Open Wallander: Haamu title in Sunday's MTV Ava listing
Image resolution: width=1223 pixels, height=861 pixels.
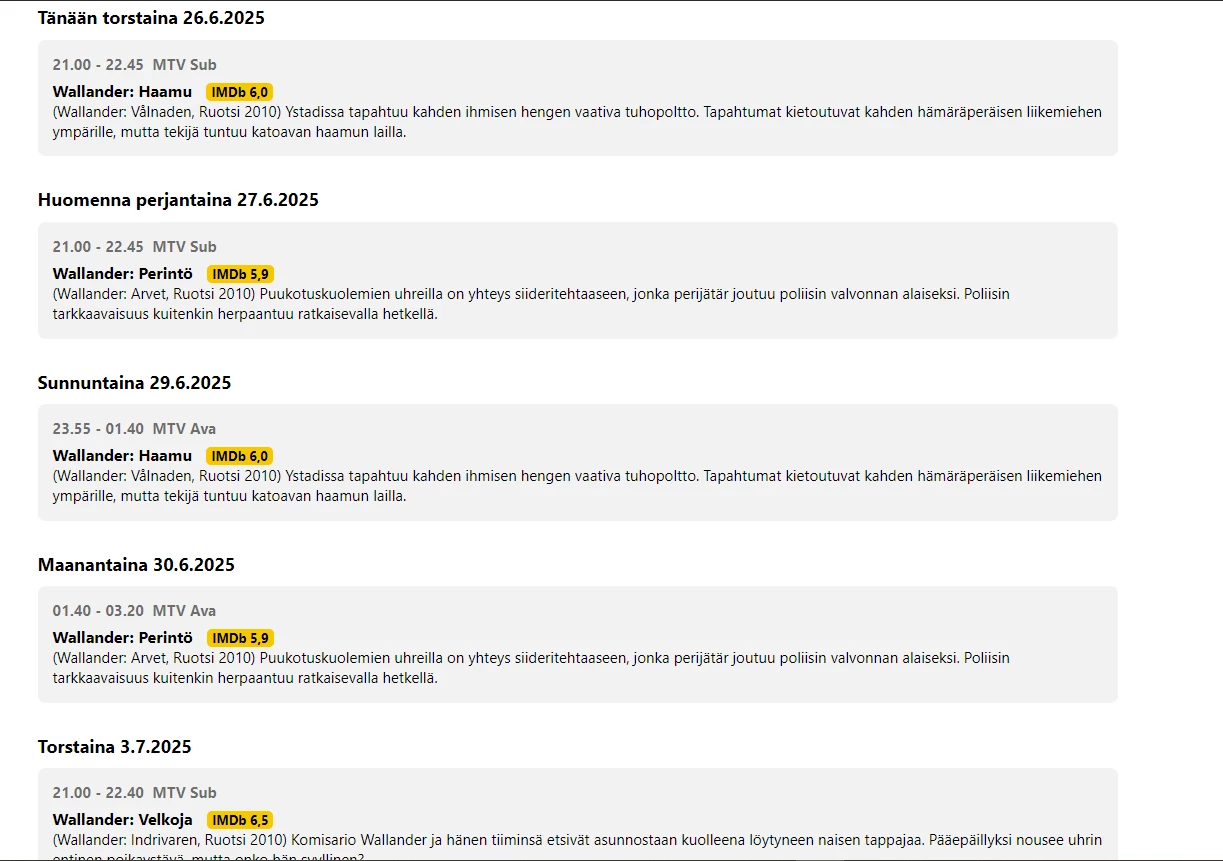122,456
